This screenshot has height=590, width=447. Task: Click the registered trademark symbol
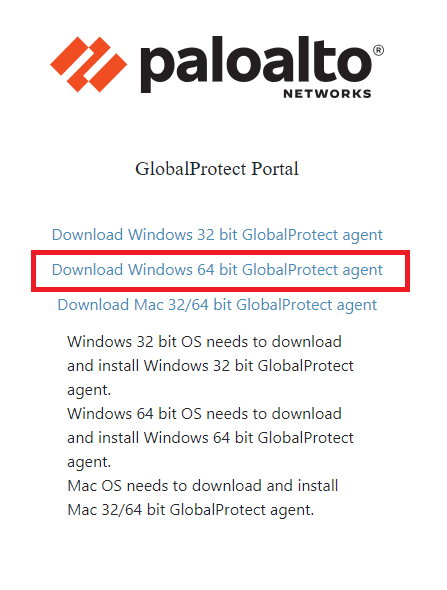click(378, 50)
